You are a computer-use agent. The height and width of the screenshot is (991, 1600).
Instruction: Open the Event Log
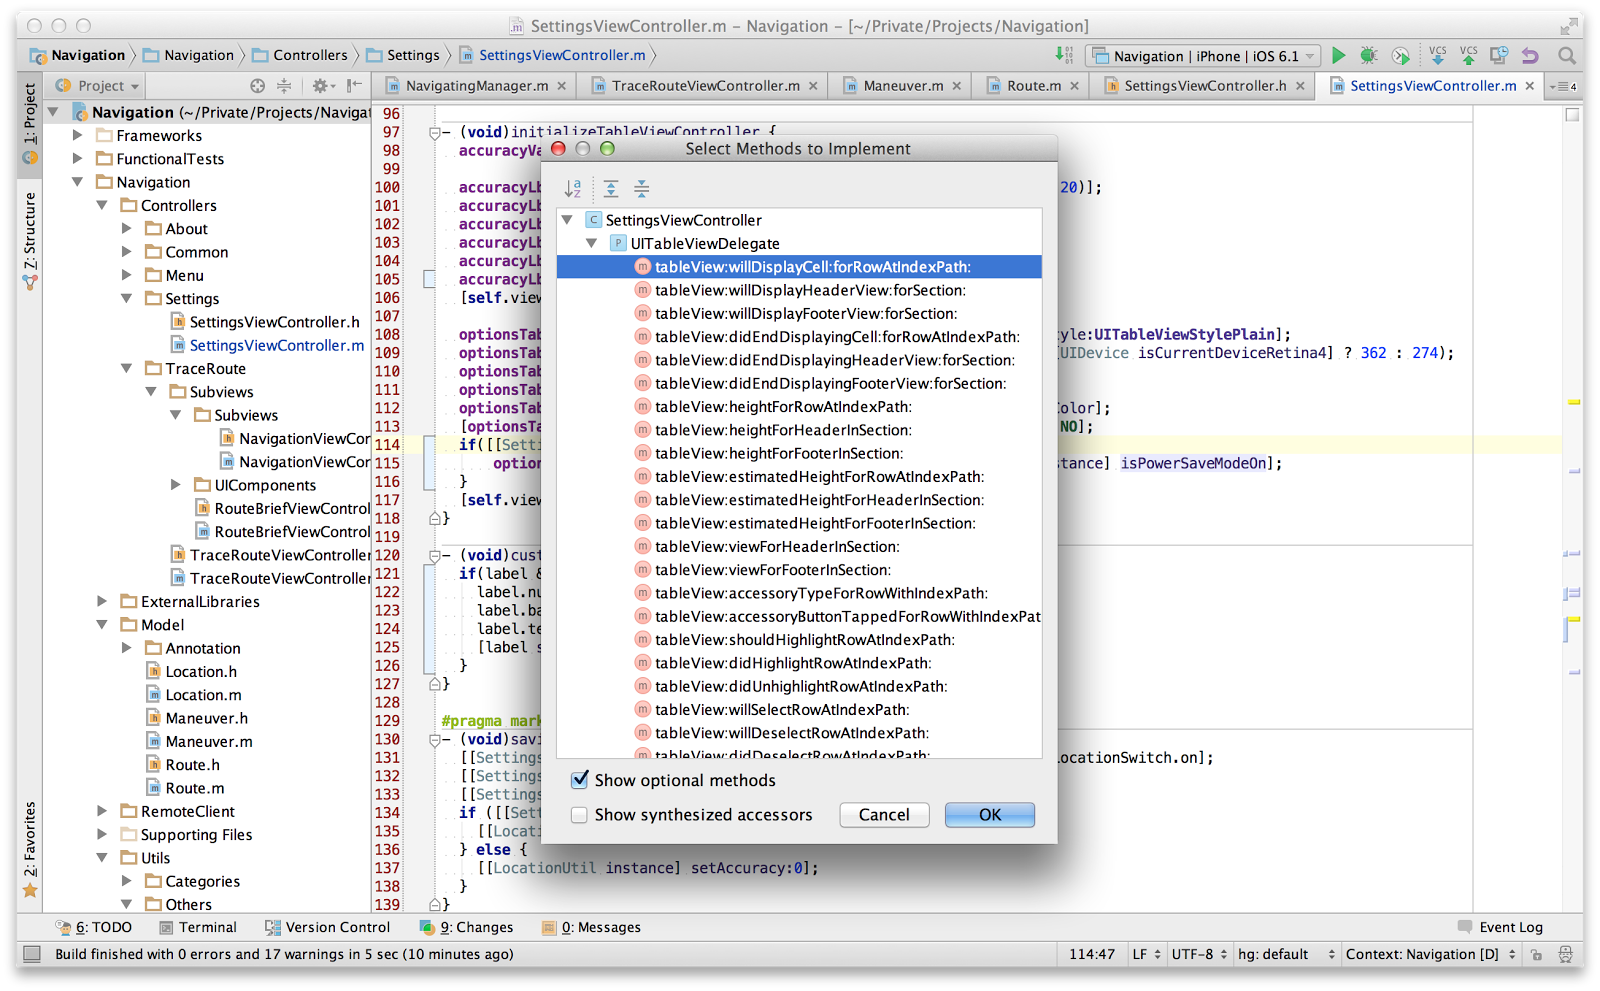click(x=1500, y=927)
